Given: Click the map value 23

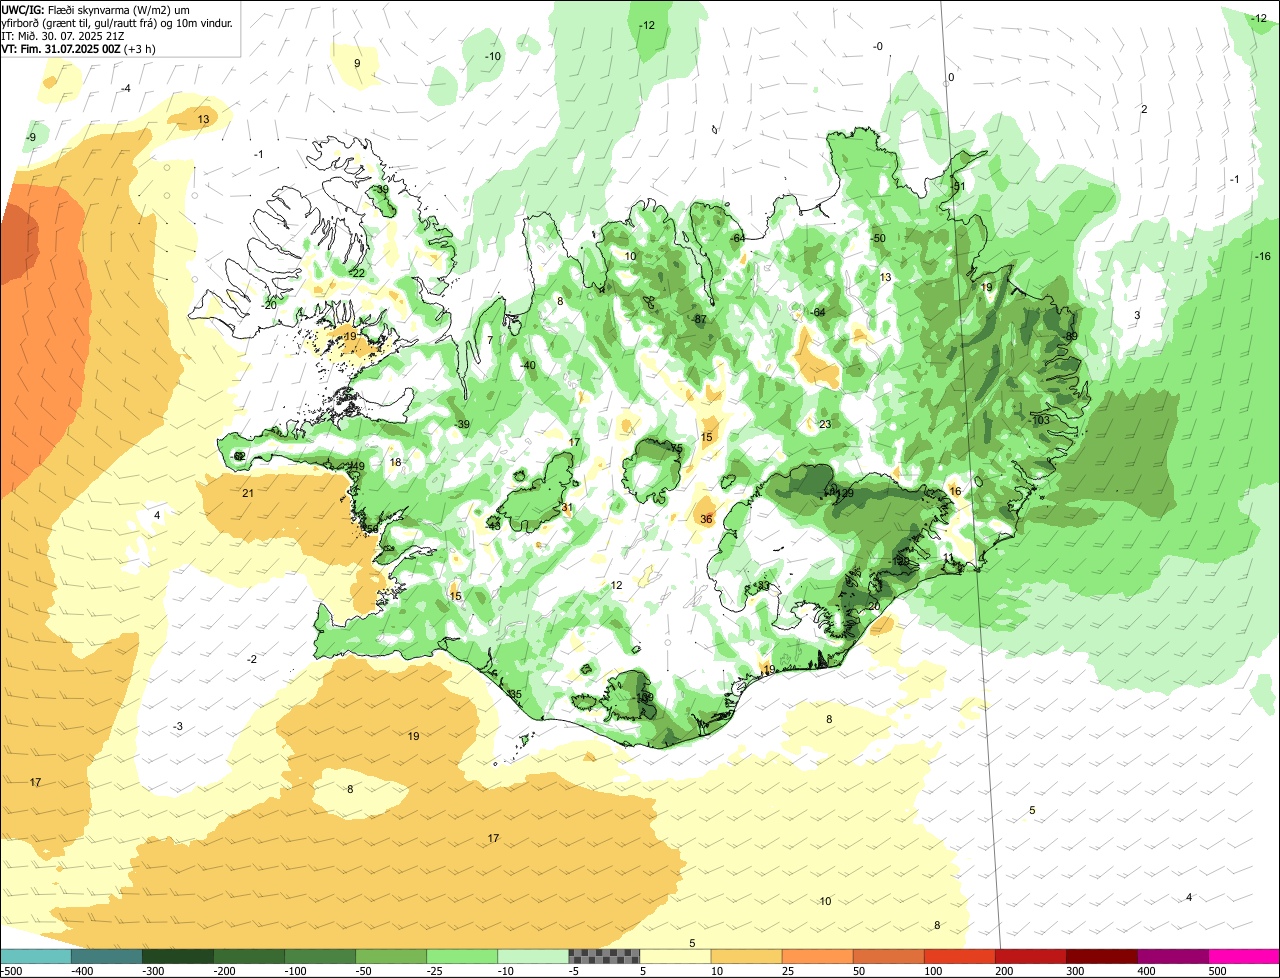Looking at the screenshot, I should pos(825,424).
